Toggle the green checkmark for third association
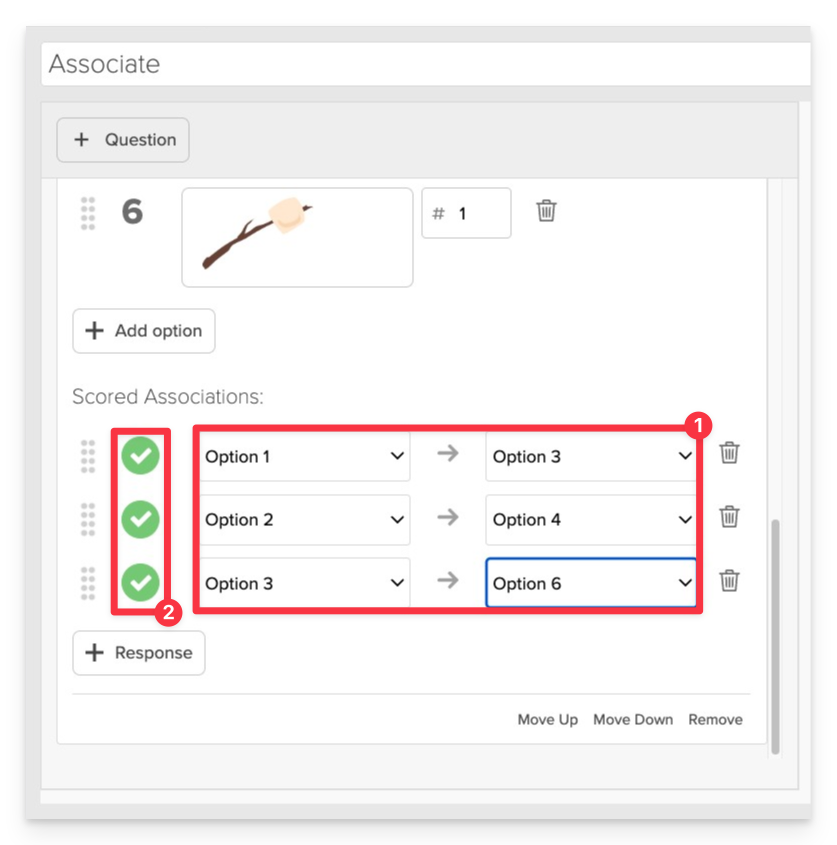This screenshot has height=845, width=837. (140, 583)
